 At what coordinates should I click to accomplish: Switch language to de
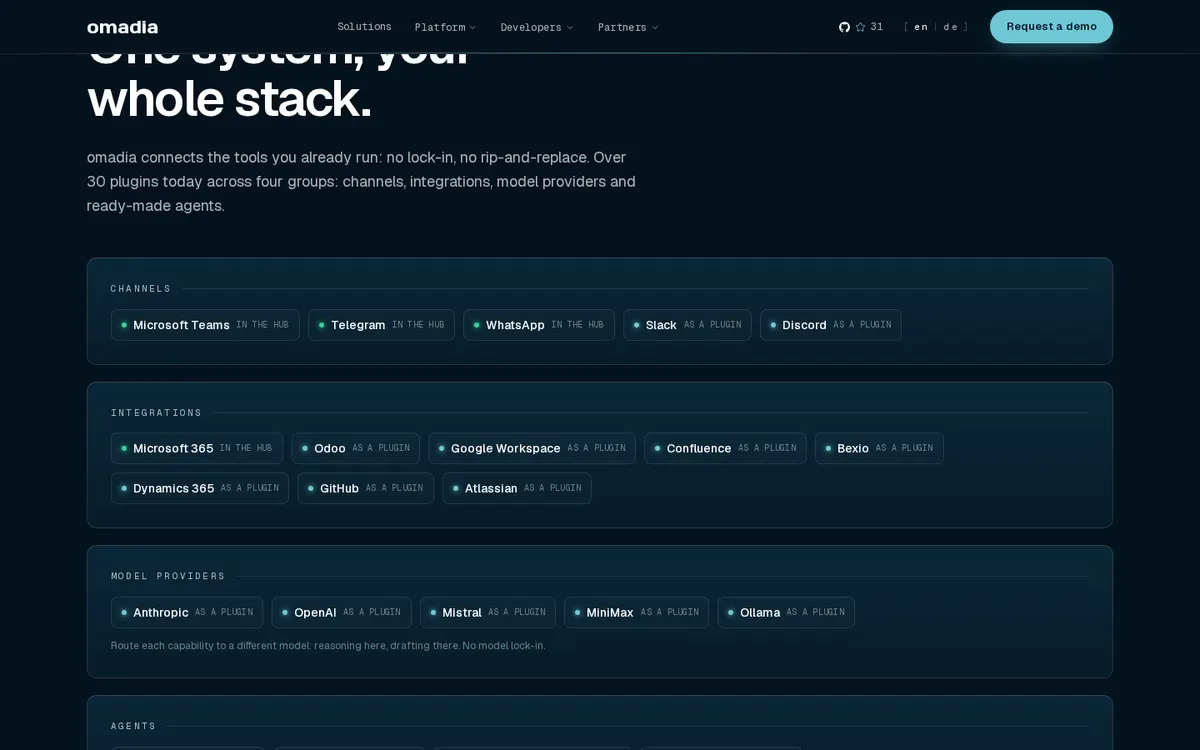pyautogui.click(x=950, y=27)
